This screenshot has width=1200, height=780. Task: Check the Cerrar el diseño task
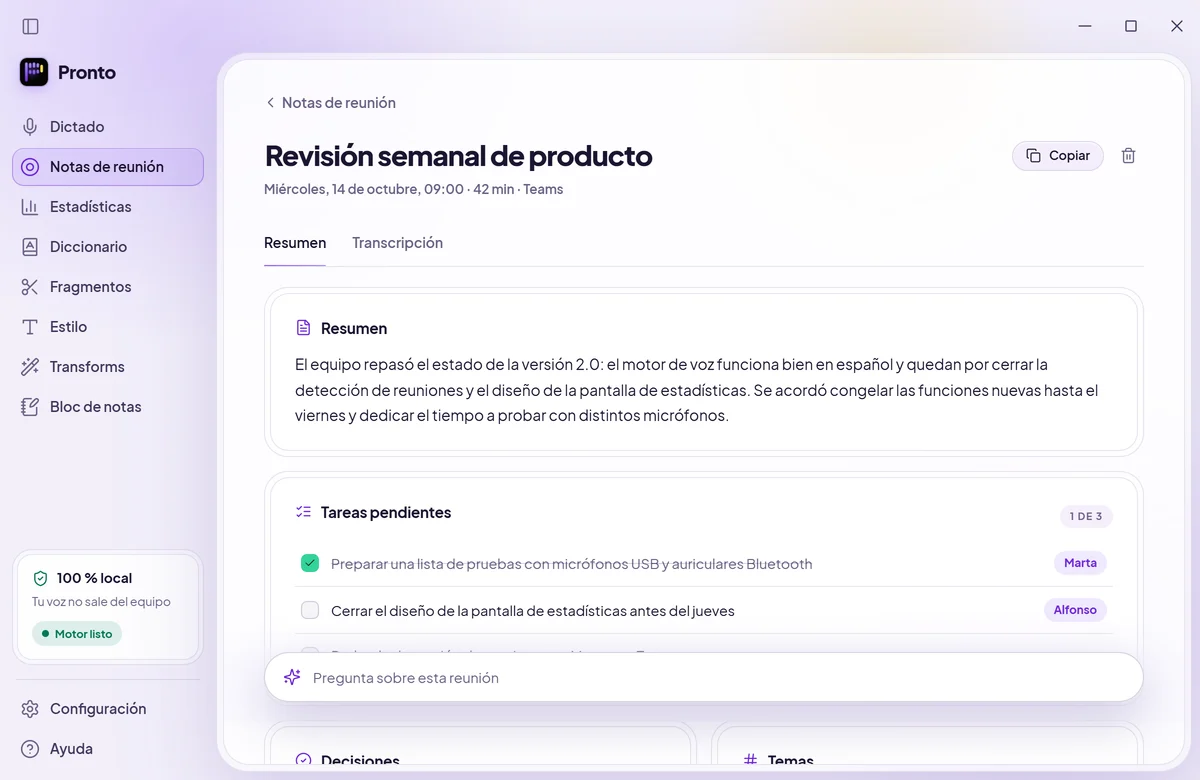click(310, 610)
